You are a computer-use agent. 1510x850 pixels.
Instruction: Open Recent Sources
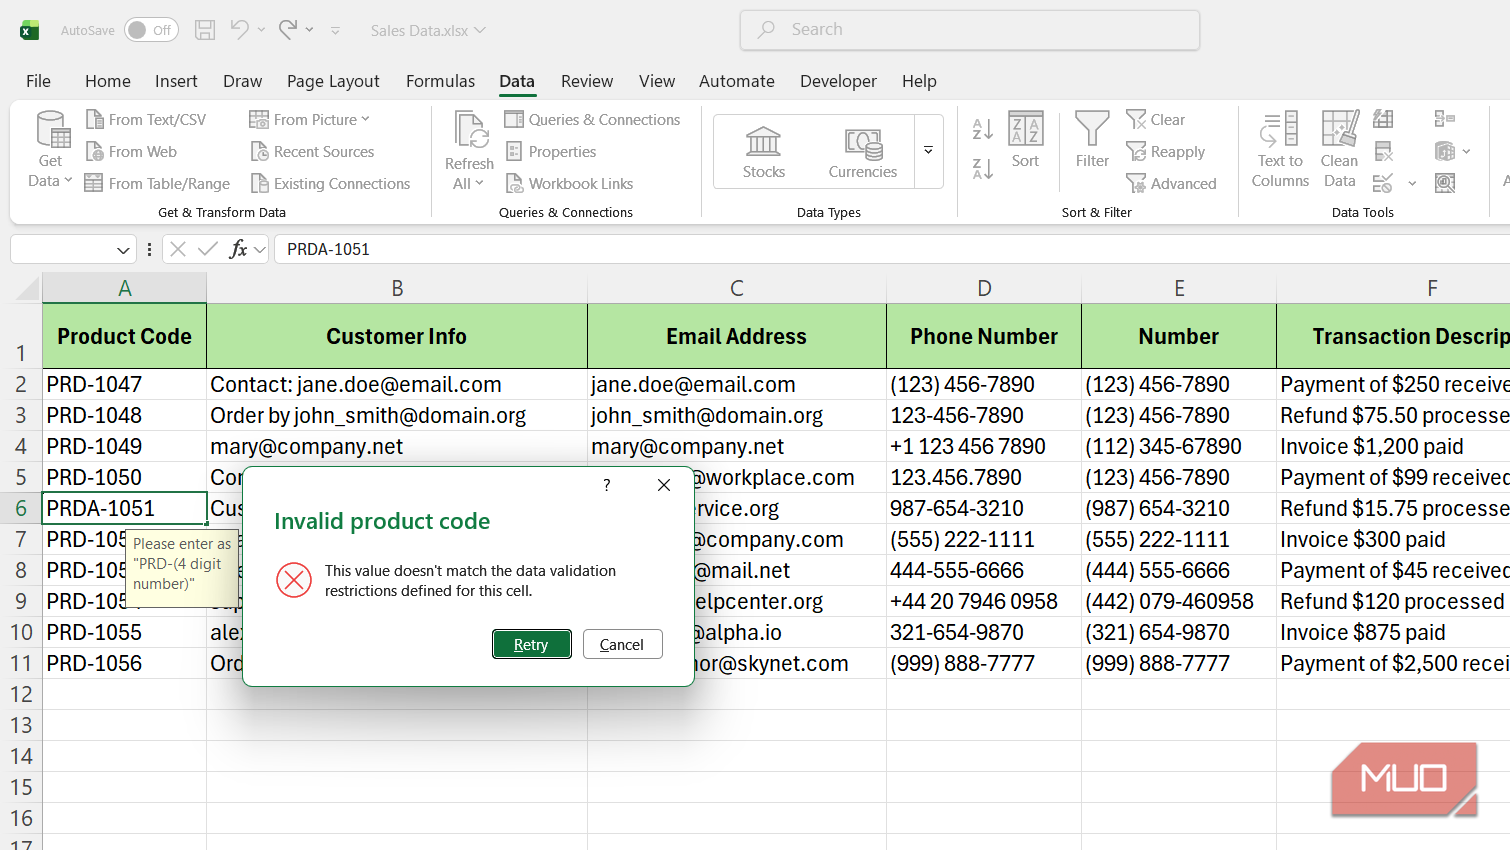click(312, 152)
